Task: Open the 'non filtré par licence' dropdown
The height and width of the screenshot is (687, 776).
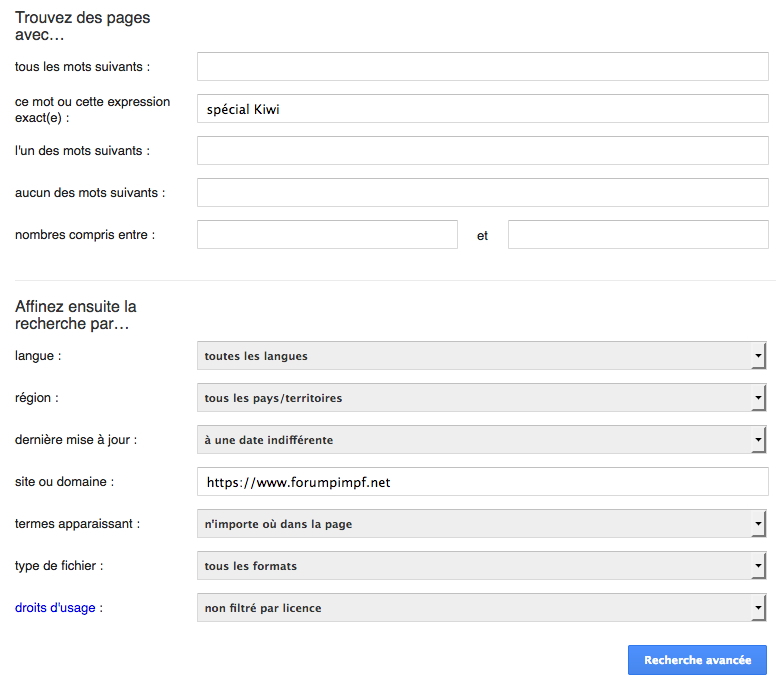Action: point(482,607)
